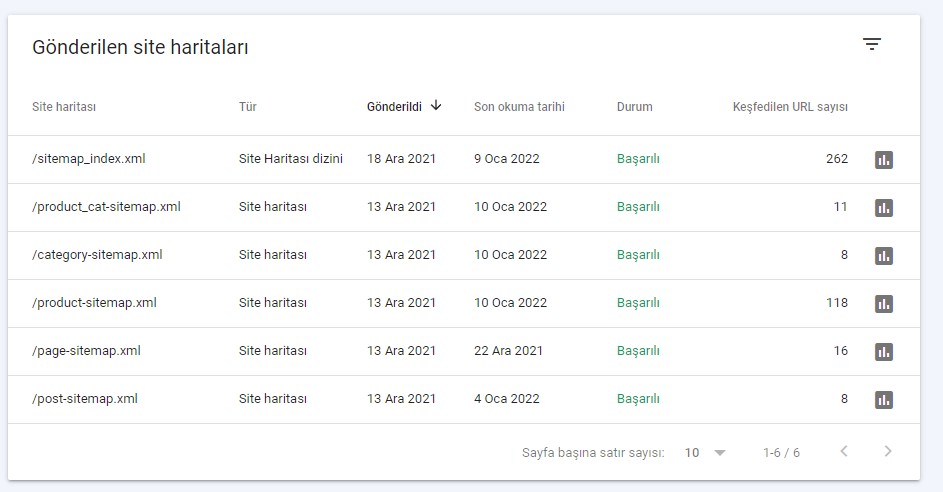Click the 4 Oca 2022 last read date
Image resolution: width=943 pixels, height=492 pixels.
click(x=506, y=399)
